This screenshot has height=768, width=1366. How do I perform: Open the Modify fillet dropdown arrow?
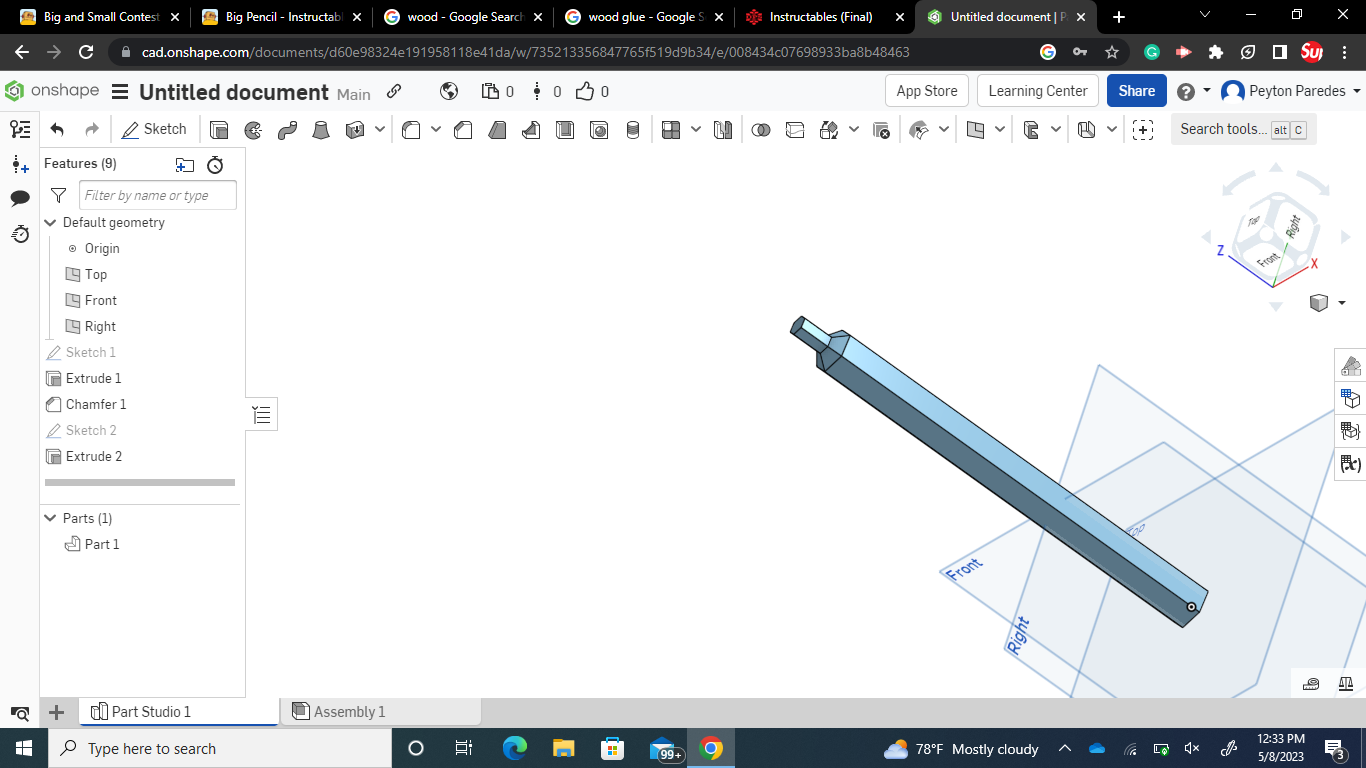[x=944, y=129]
